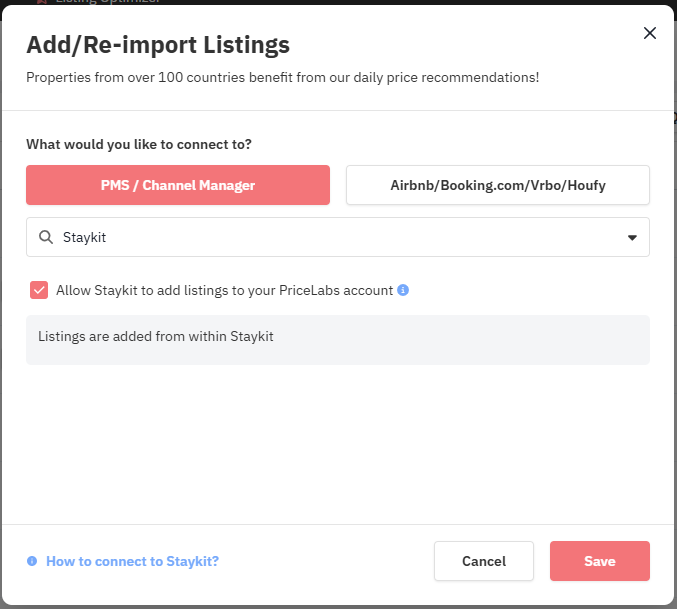677x609 pixels.
Task: Click info icon before How to connect link
Action: coord(32,561)
